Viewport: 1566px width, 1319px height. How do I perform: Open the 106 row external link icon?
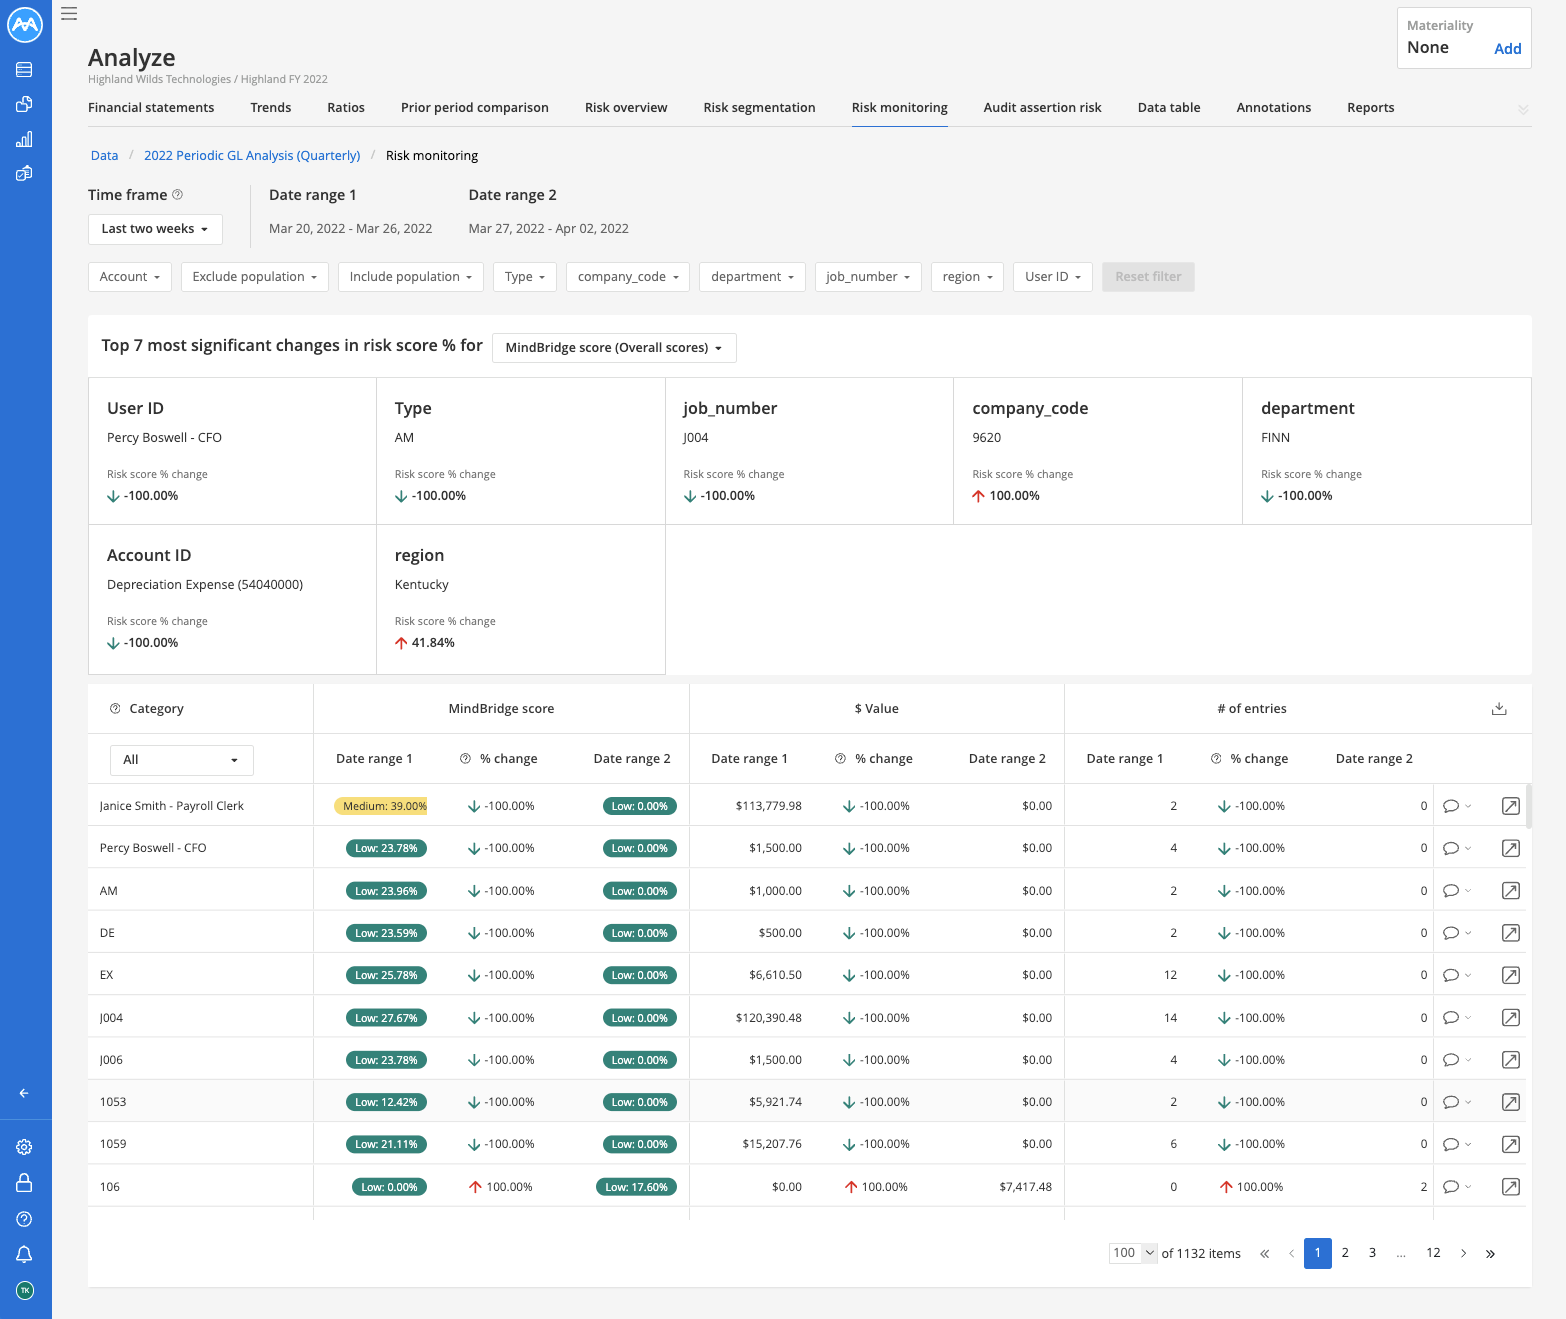(1511, 1187)
